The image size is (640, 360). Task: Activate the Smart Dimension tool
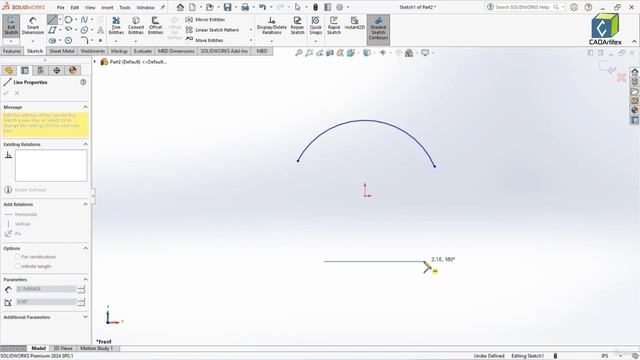click(x=33, y=26)
